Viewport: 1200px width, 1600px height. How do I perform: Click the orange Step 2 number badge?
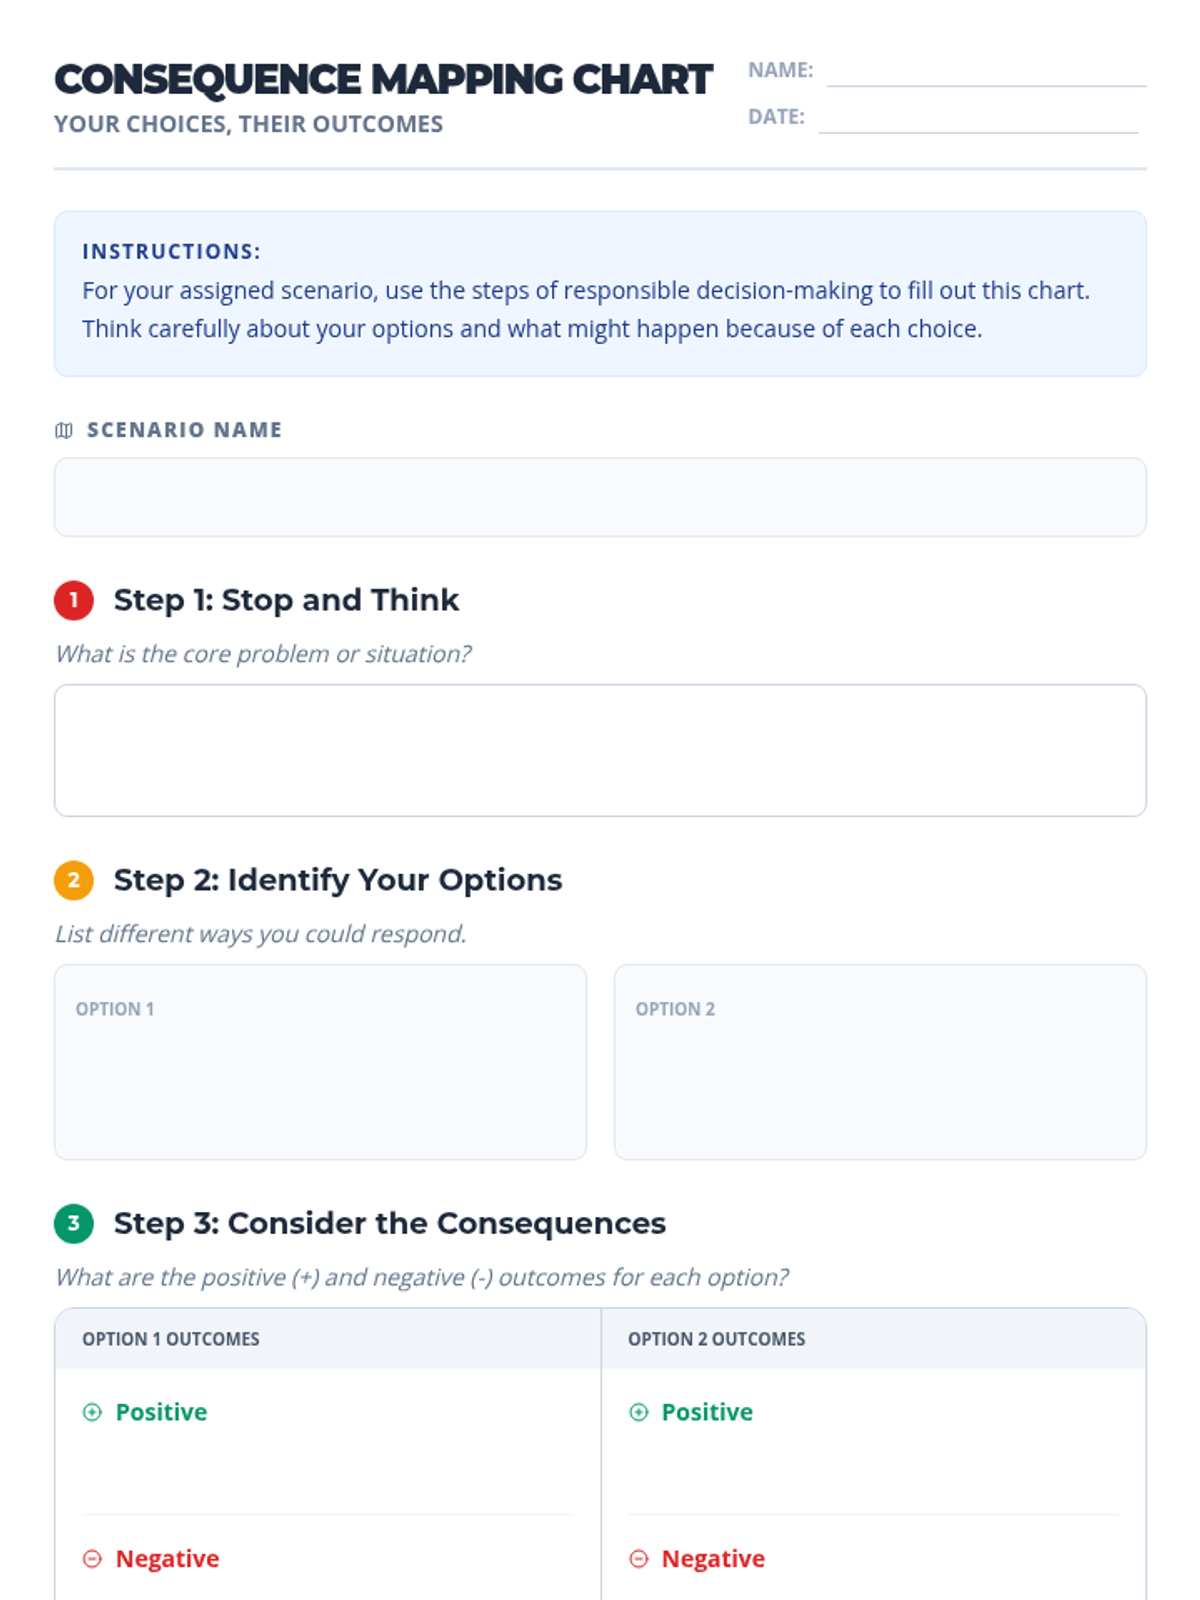(x=73, y=880)
